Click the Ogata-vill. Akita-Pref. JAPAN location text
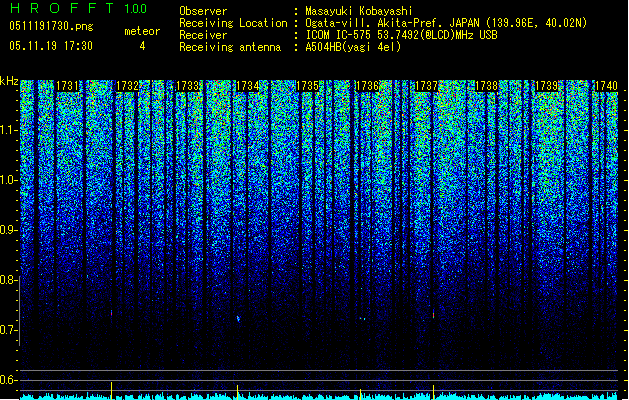This screenshot has height=400, width=629. click(x=446, y=23)
